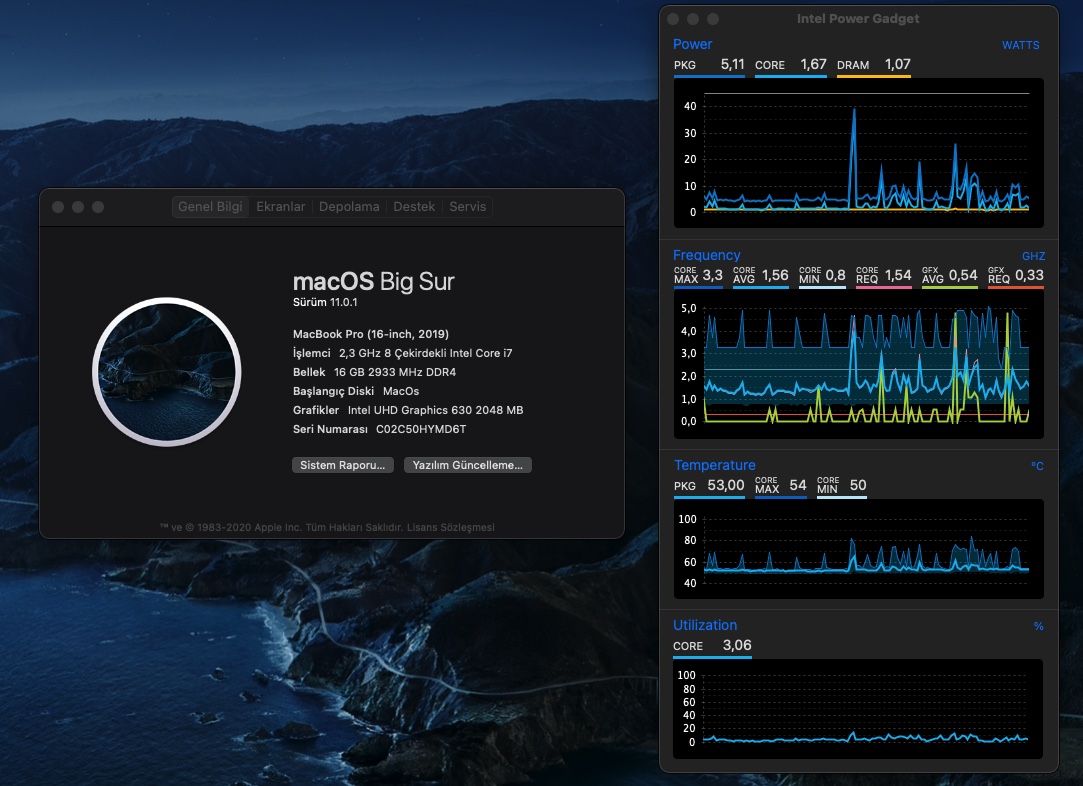Viewport: 1083px width, 786px height.
Task: Open the Depolama tab
Action: click(349, 207)
